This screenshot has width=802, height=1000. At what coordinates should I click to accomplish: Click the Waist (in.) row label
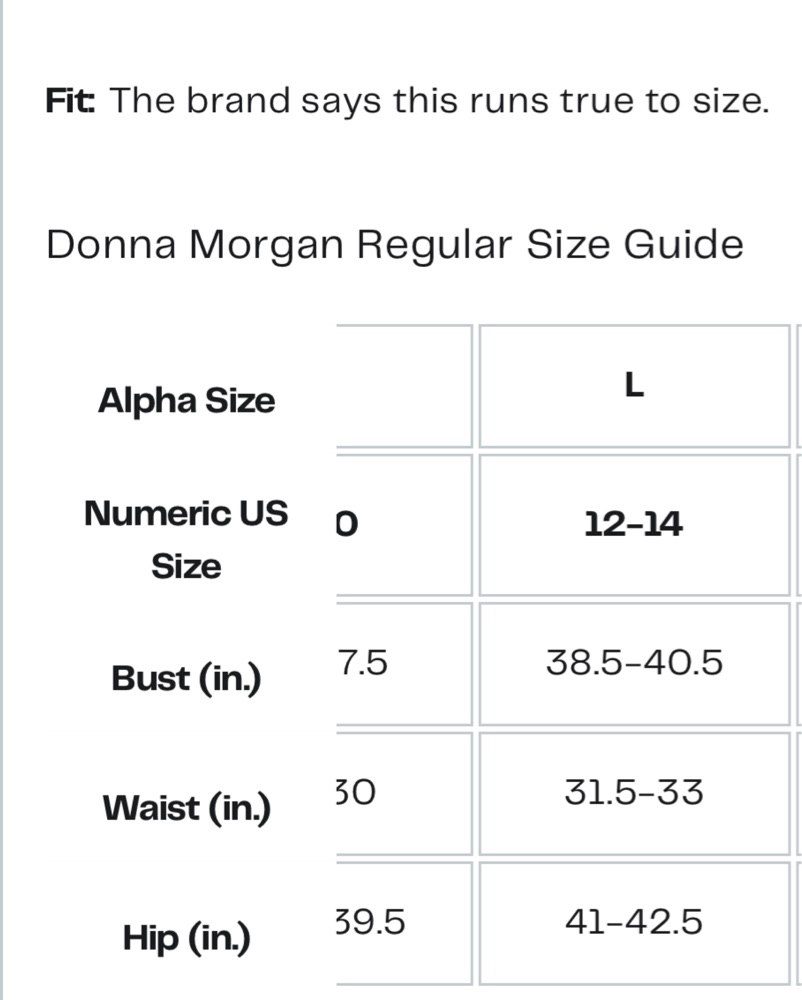coord(186,808)
